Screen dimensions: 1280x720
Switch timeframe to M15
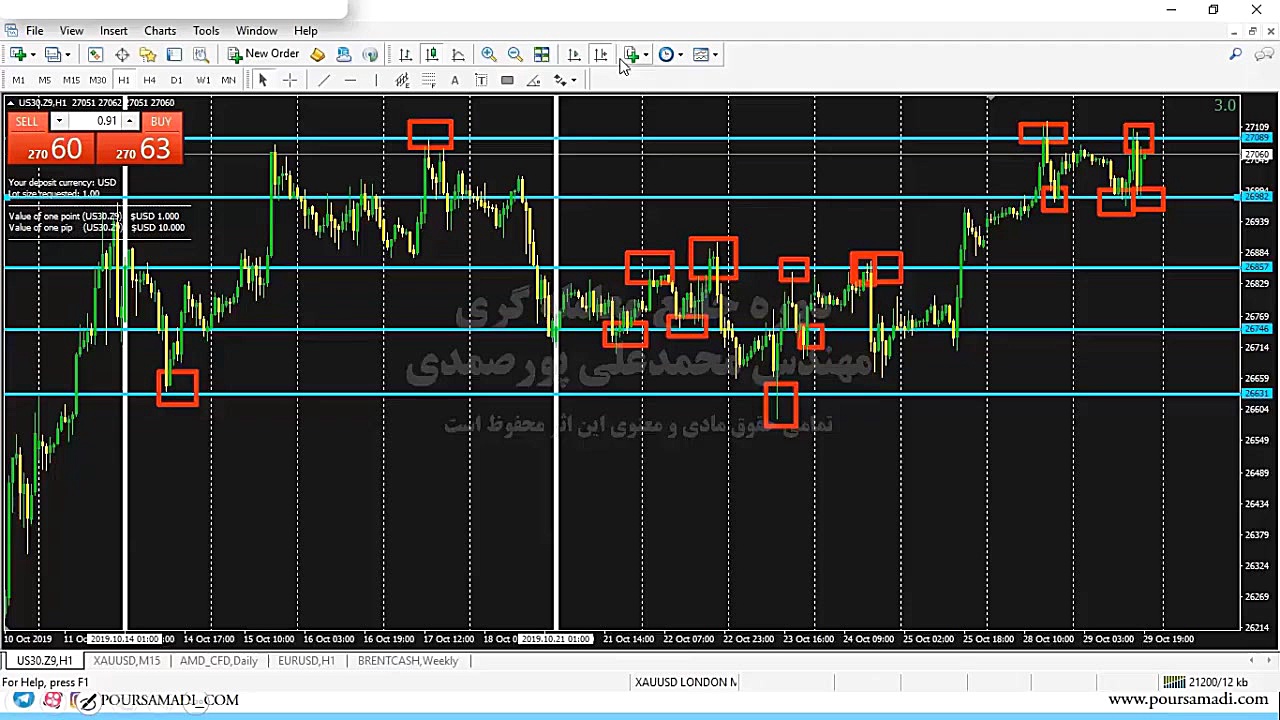click(x=71, y=80)
